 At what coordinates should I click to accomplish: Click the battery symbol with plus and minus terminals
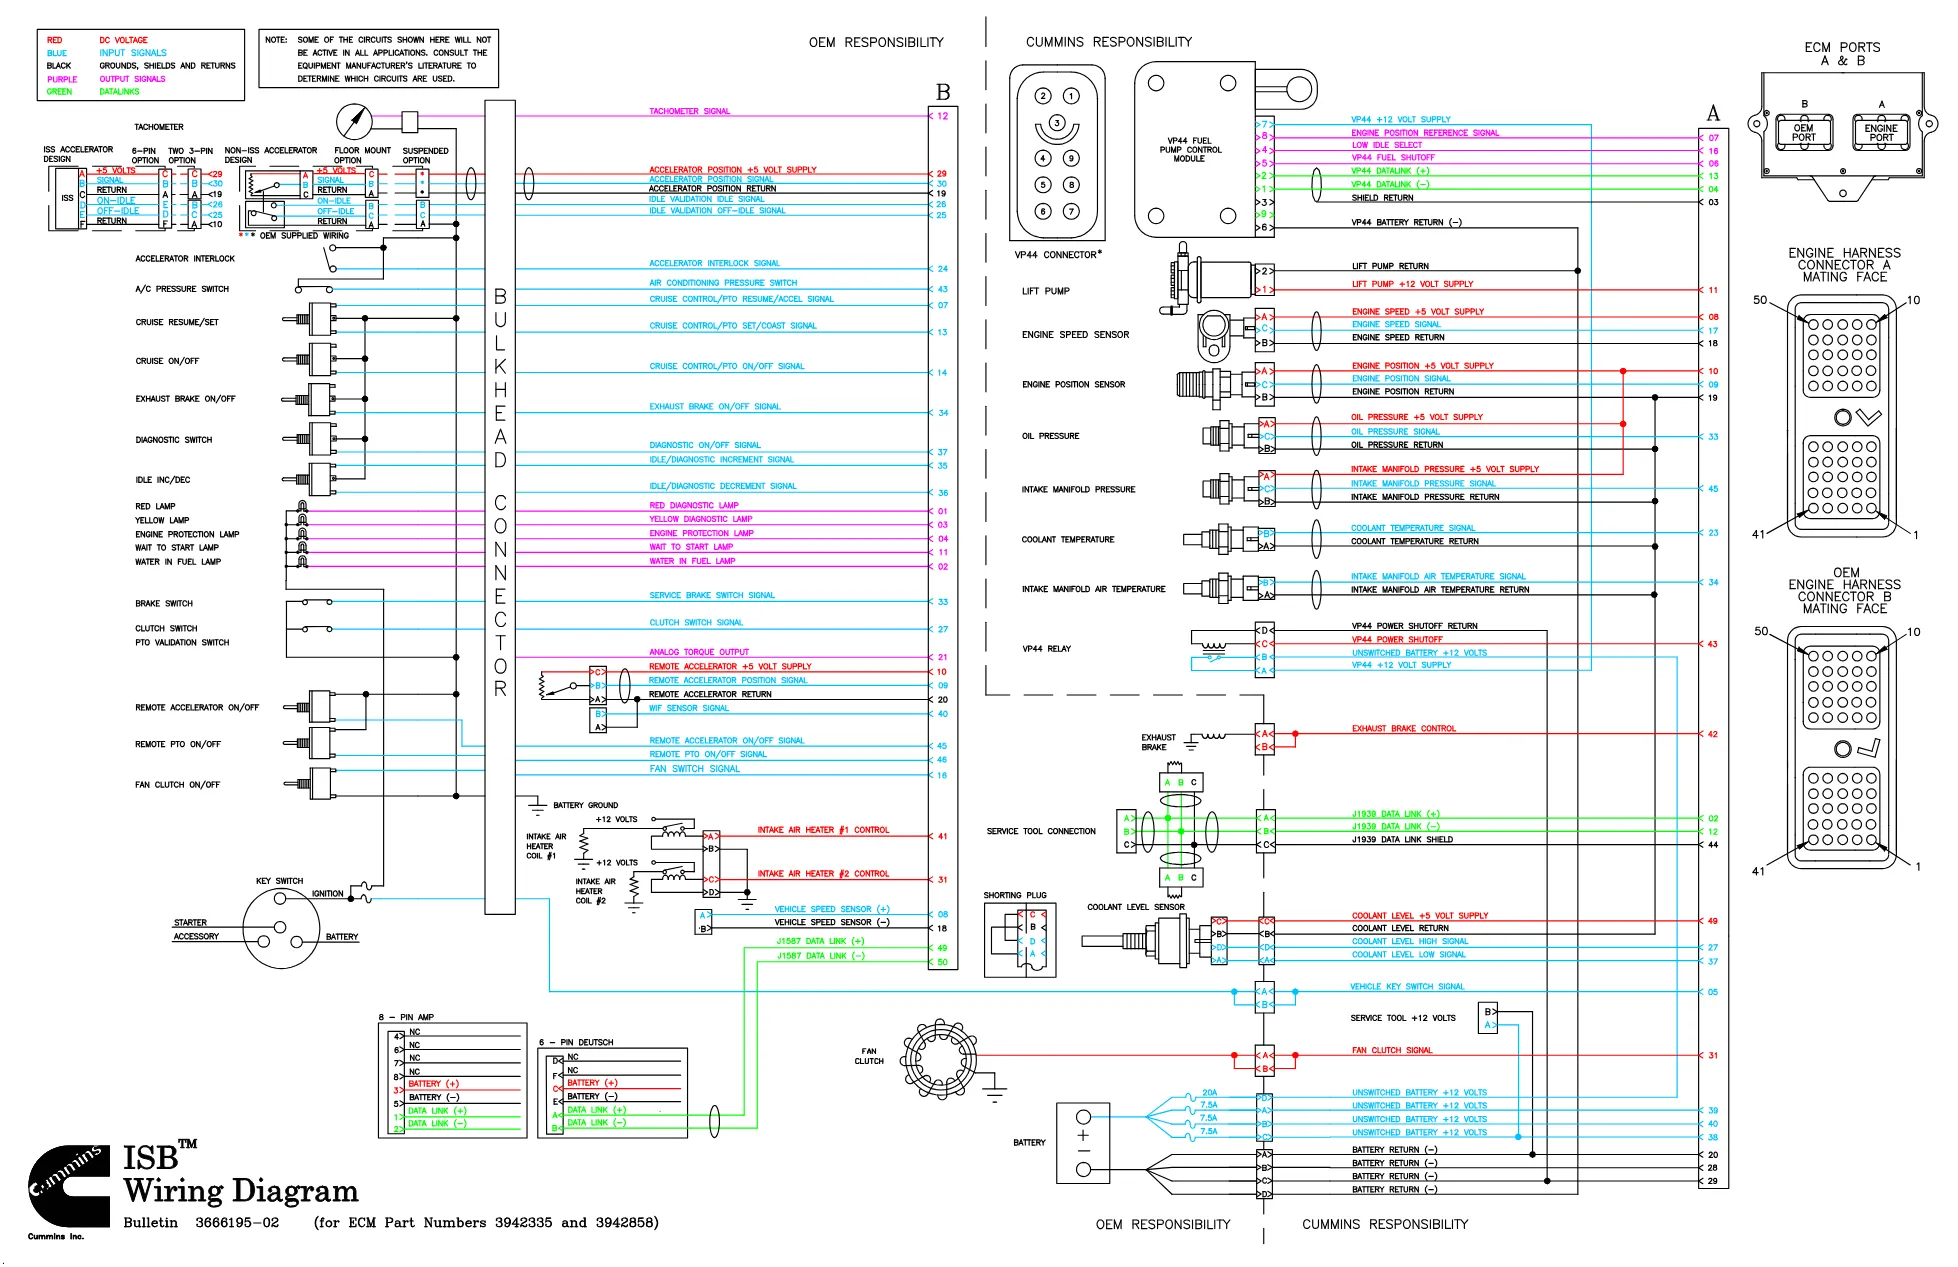tap(1084, 1143)
